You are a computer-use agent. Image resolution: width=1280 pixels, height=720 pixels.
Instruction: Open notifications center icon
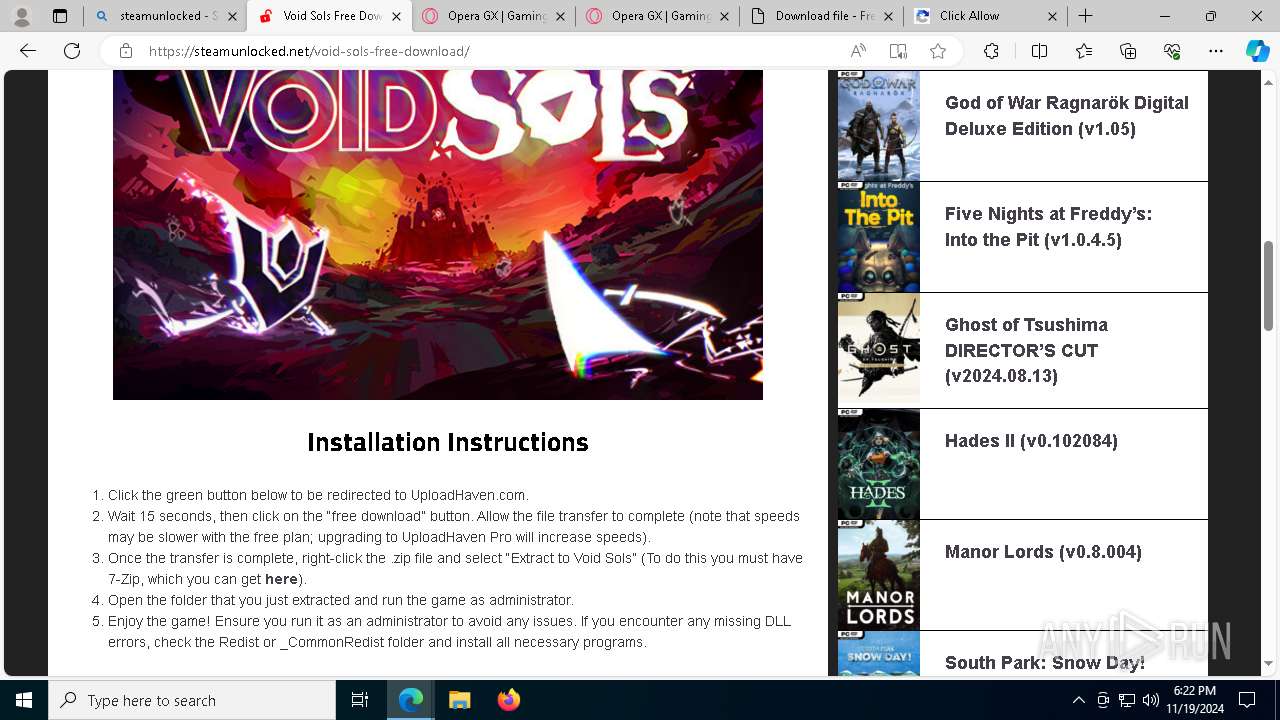coord(1247,700)
